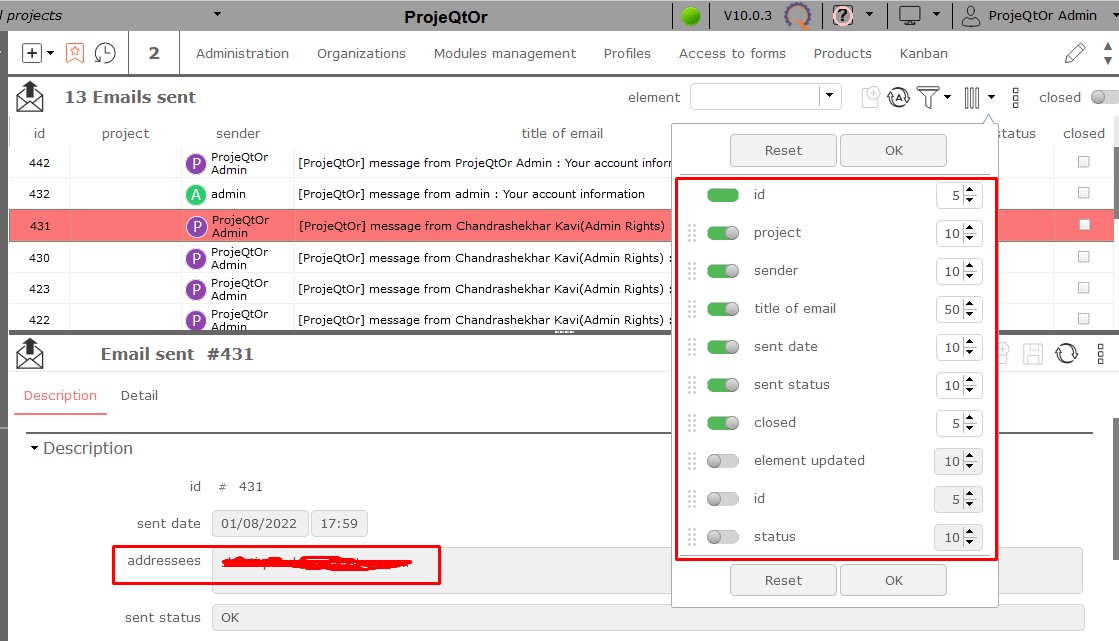The image size is (1119, 641).
Task: Click the user avatar icon
Action: [971, 16]
